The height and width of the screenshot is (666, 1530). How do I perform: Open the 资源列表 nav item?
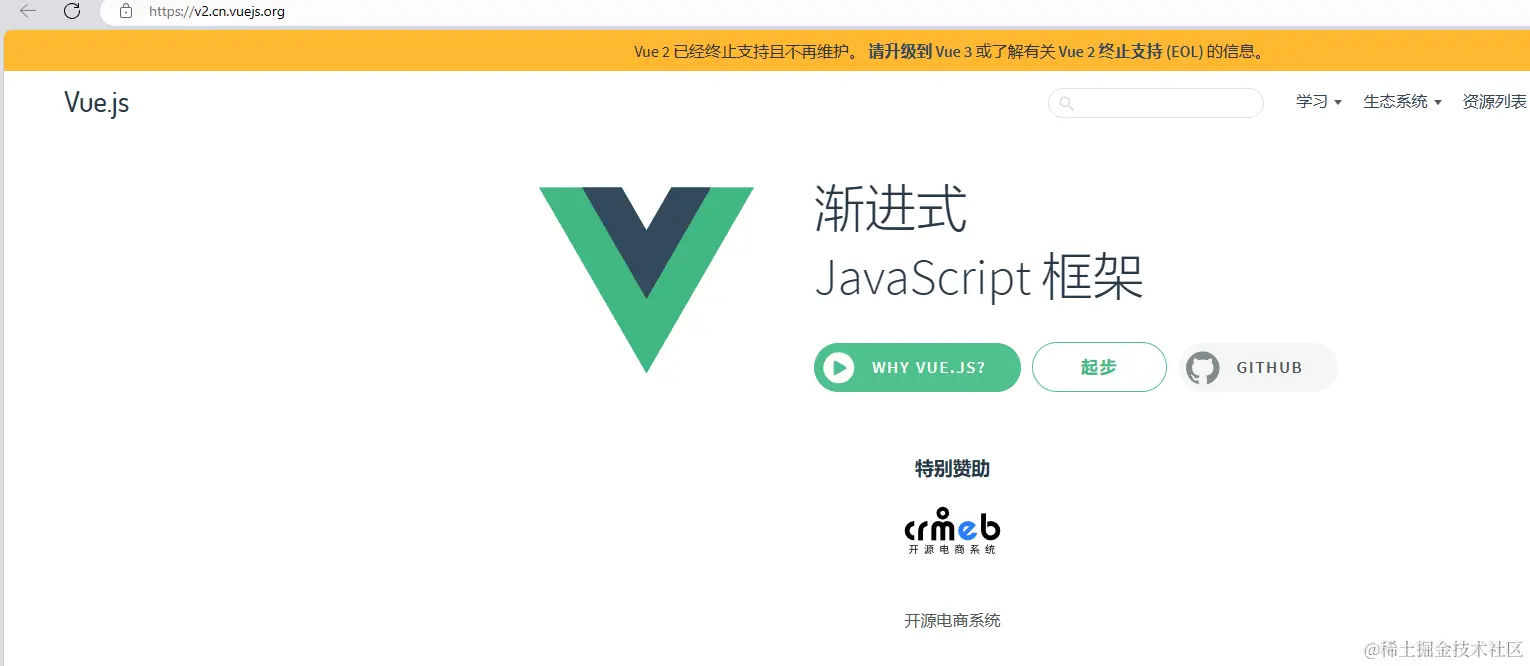tap(1495, 102)
